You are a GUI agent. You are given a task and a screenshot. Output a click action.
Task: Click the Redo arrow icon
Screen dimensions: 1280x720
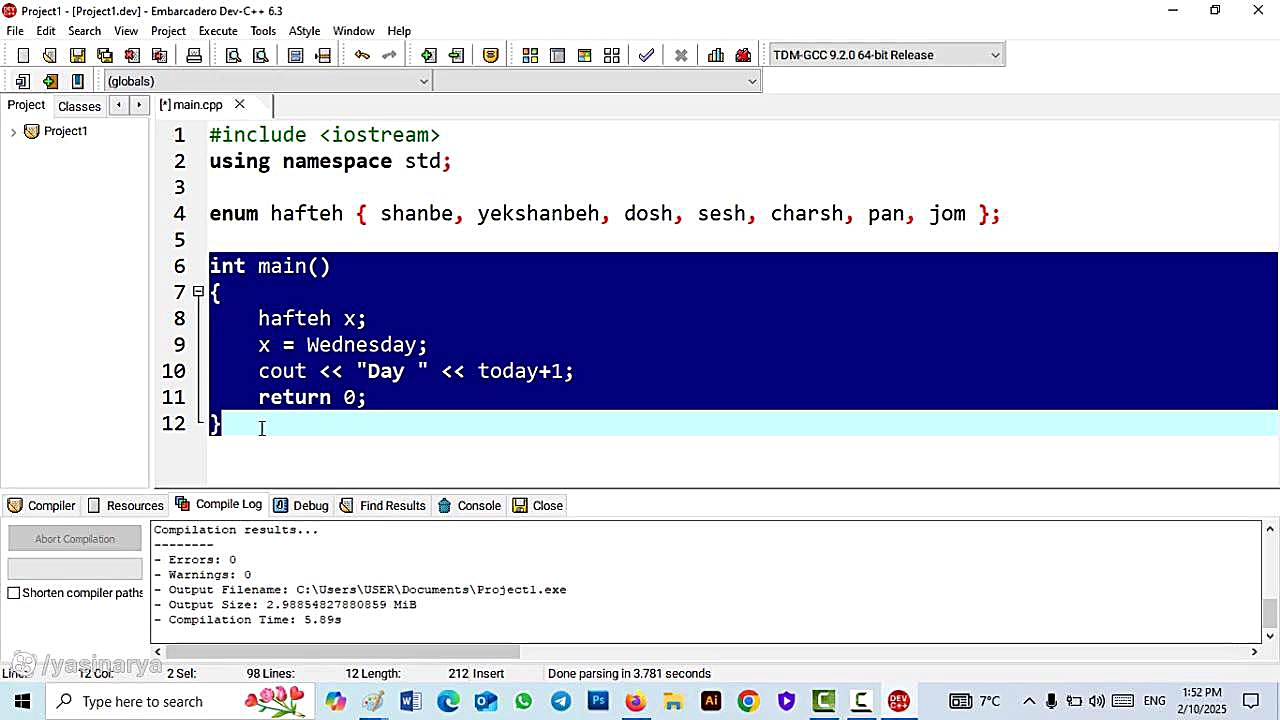coord(389,55)
